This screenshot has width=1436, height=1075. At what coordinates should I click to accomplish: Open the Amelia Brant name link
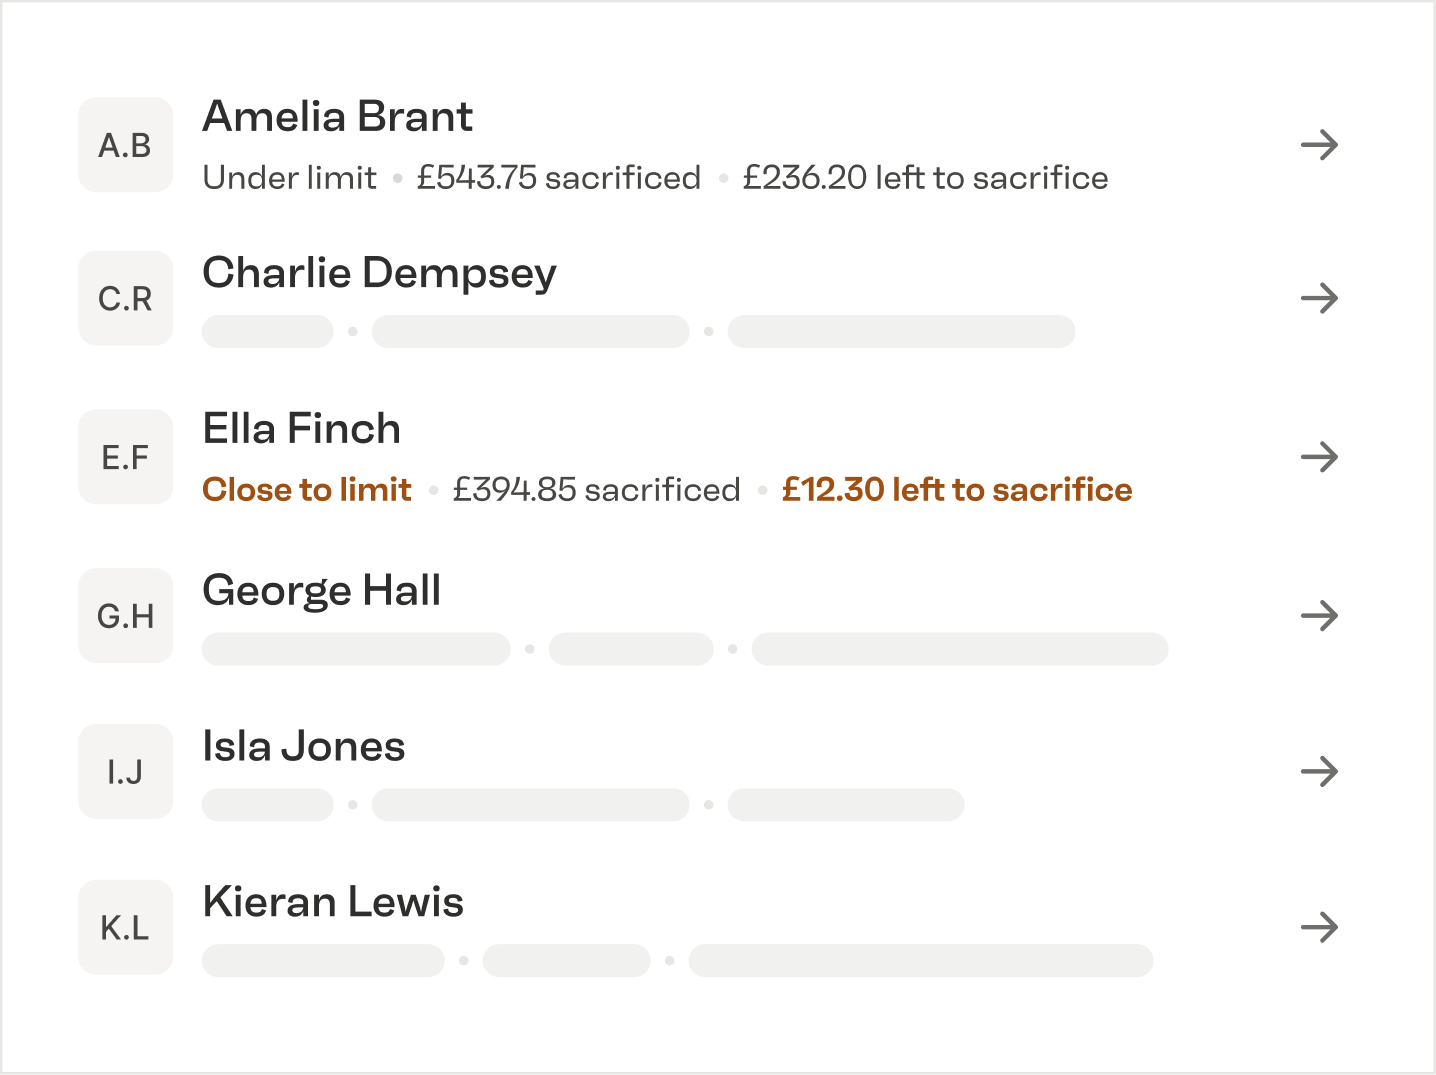click(x=337, y=117)
